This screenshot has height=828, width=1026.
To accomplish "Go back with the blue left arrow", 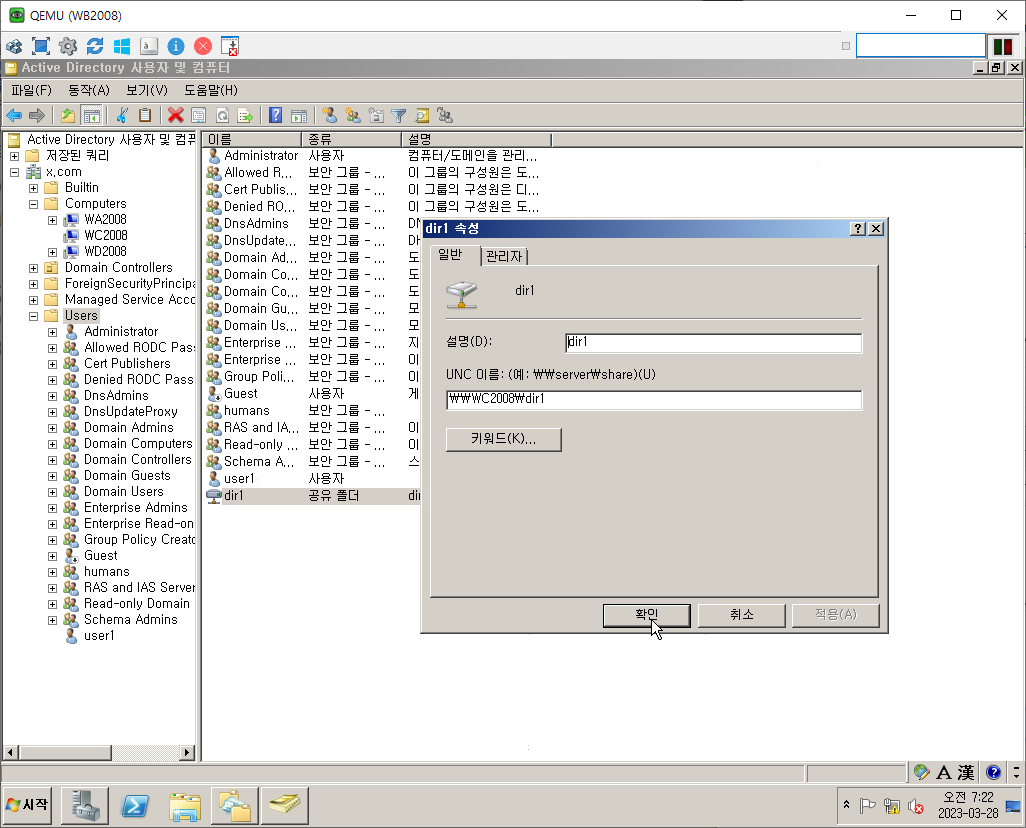I will [x=14, y=116].
